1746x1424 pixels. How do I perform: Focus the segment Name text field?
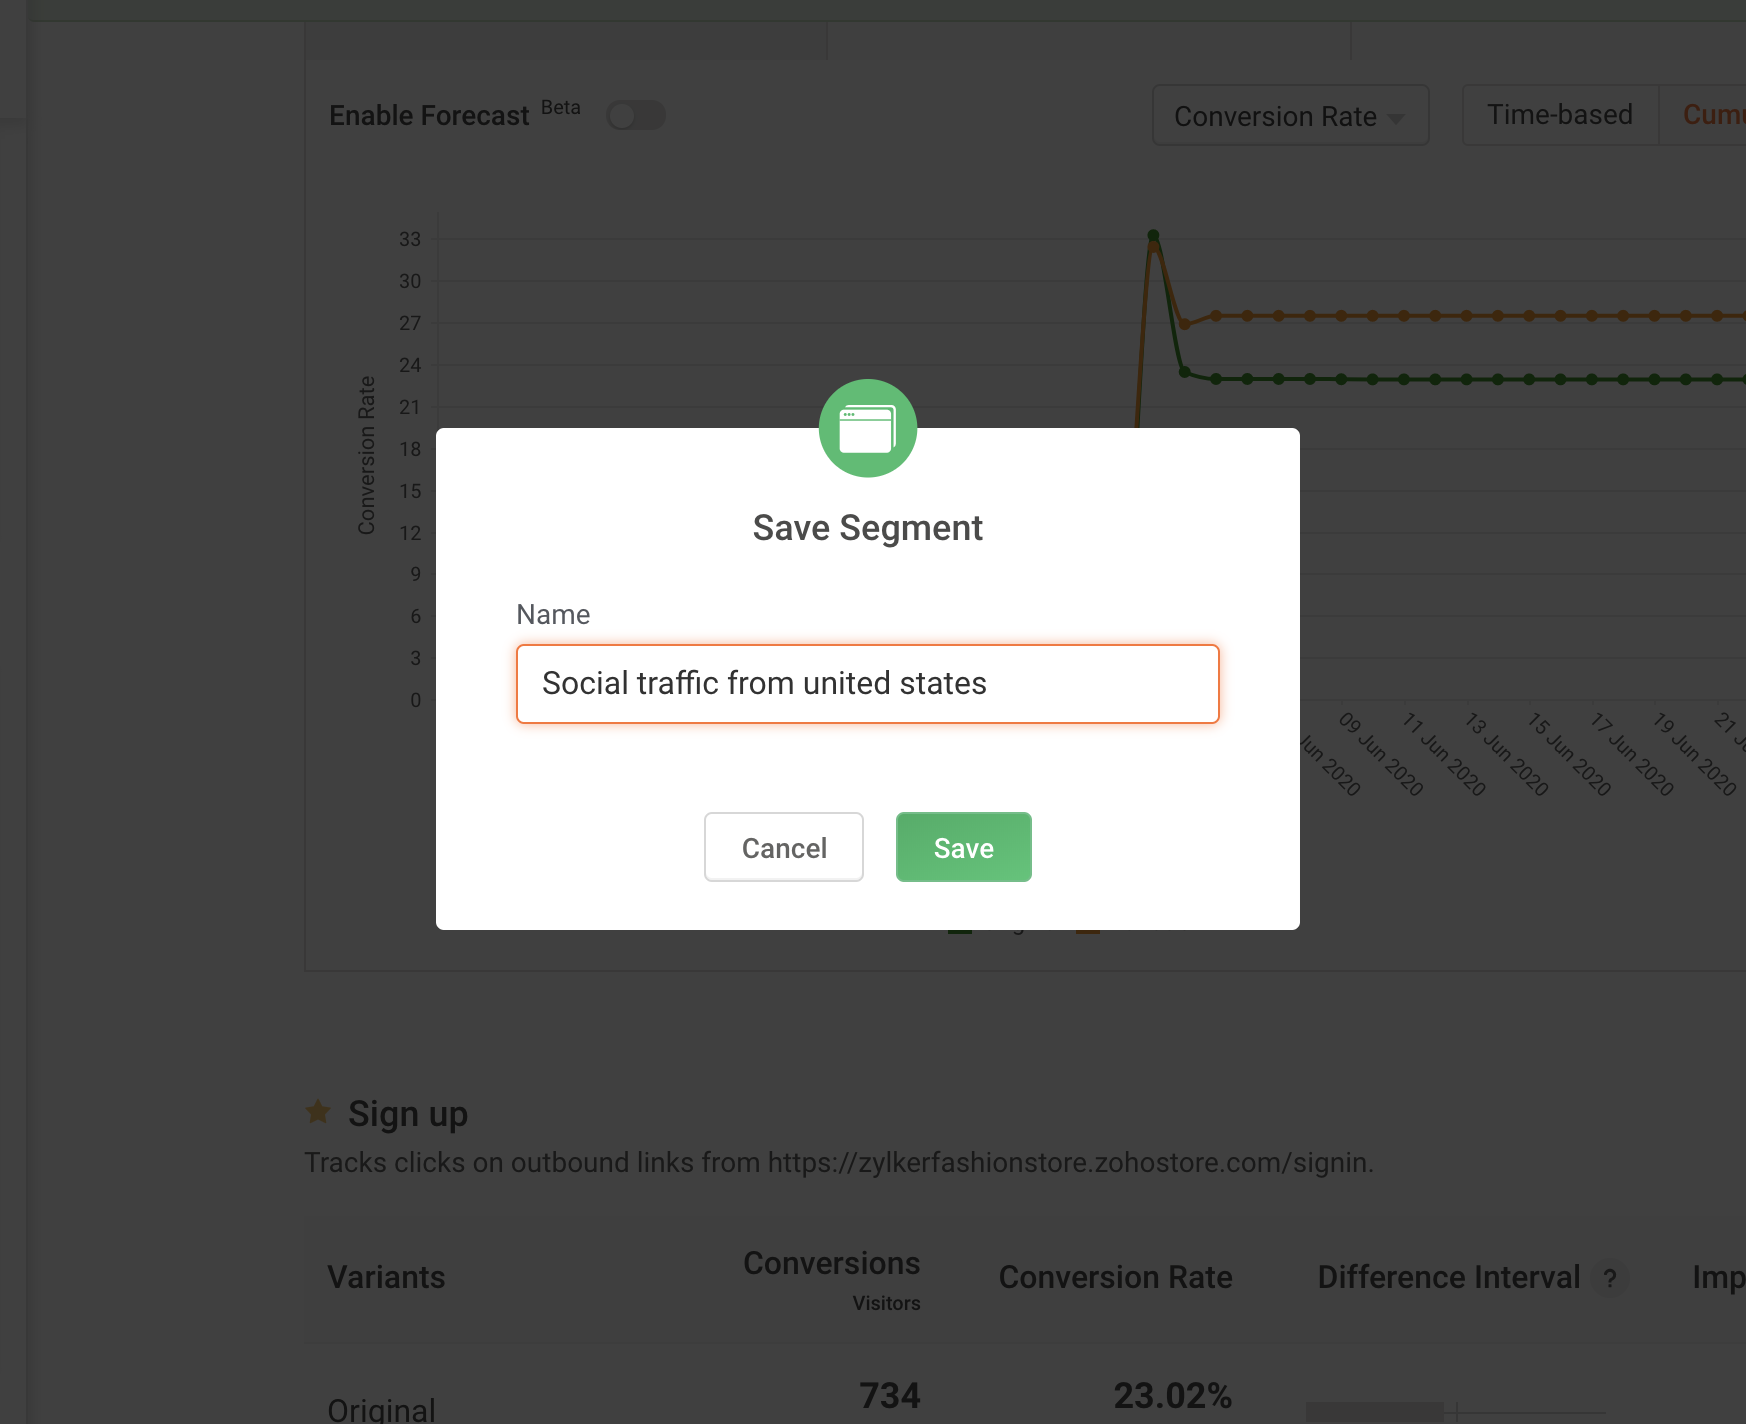point(867,684)
